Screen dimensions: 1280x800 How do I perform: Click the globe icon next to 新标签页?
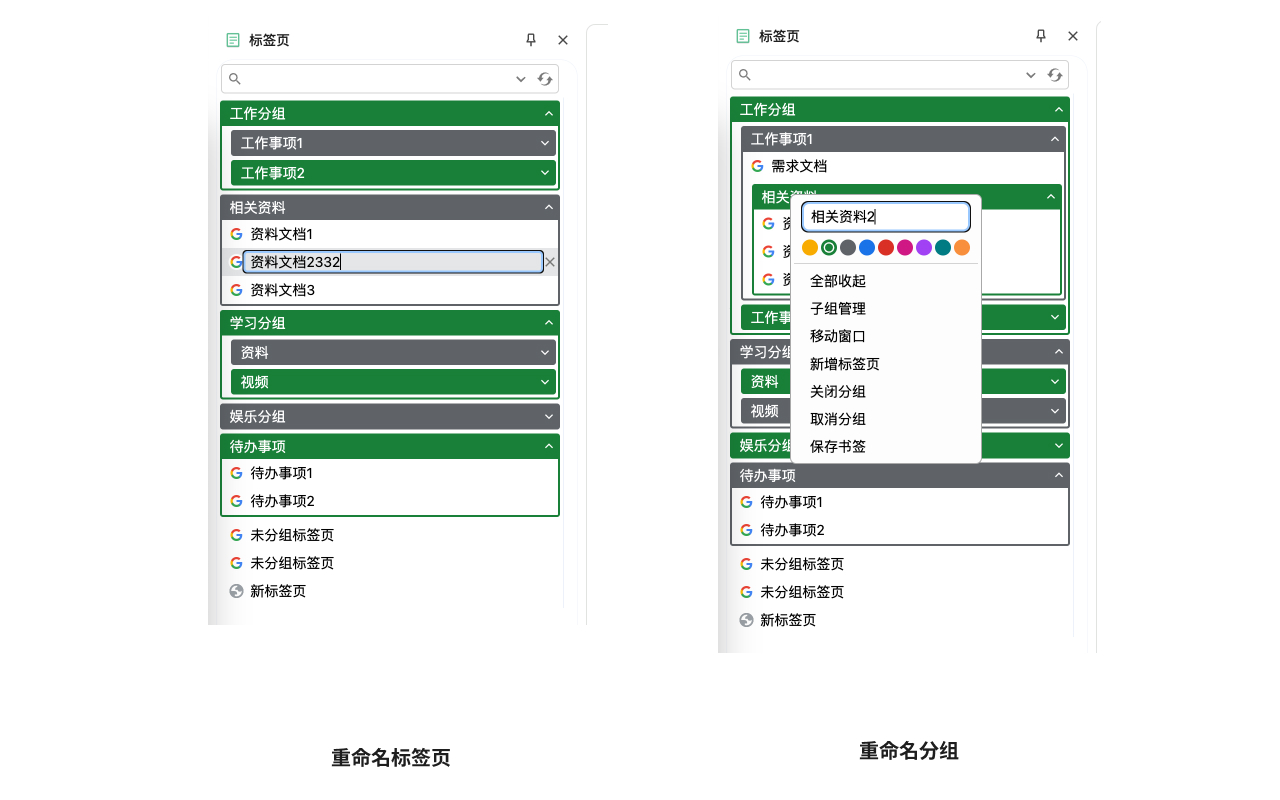[x=236, y=591]
